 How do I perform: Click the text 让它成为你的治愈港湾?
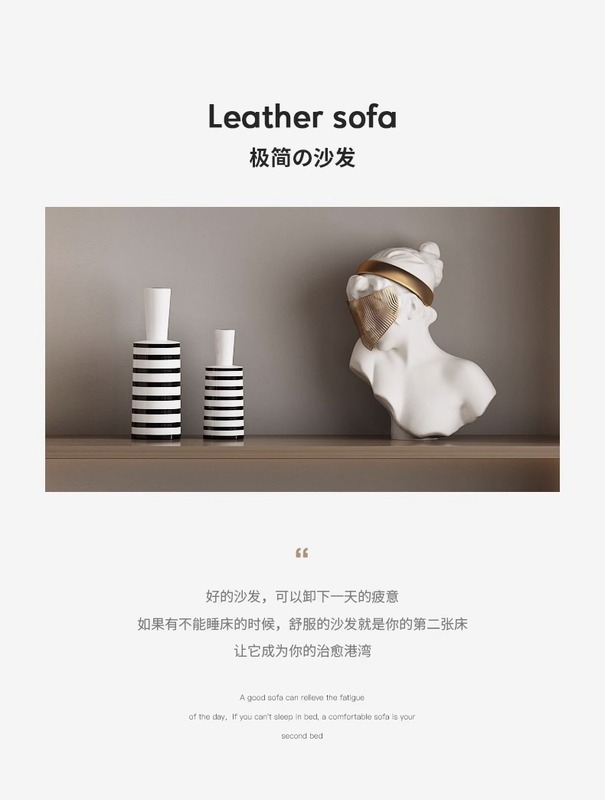point(302,651)
